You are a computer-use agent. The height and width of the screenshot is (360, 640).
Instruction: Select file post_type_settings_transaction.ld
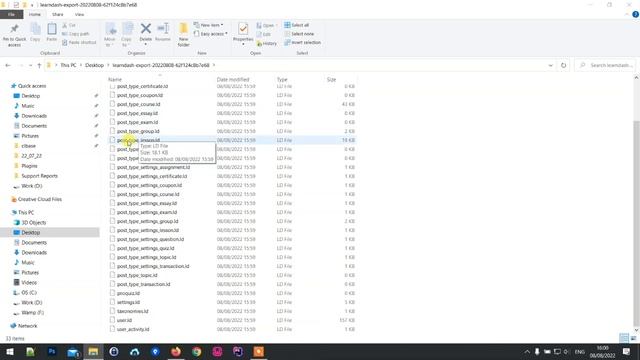click(153, 266)
